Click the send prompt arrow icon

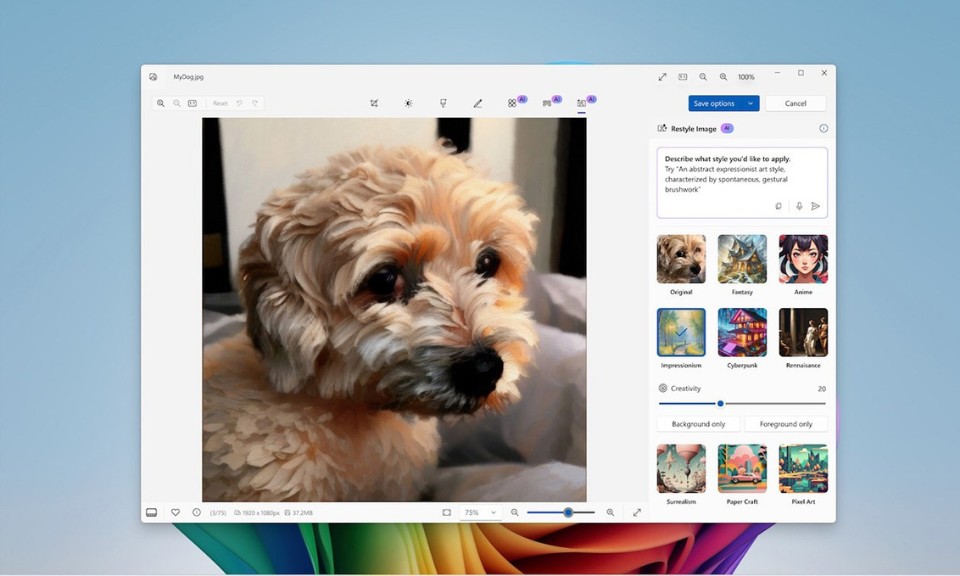click(x=817, y=206)
